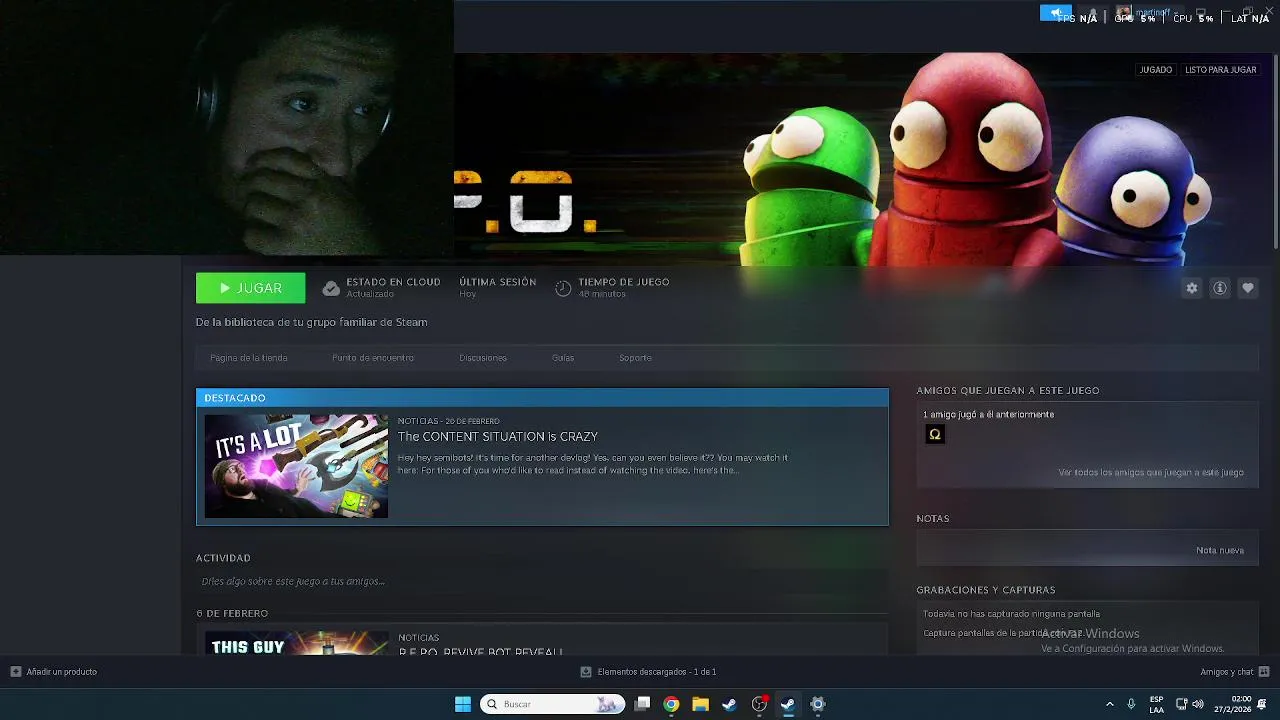Open the Settings gear taskbar icon
1280x720 pixels.
(817, 704)
